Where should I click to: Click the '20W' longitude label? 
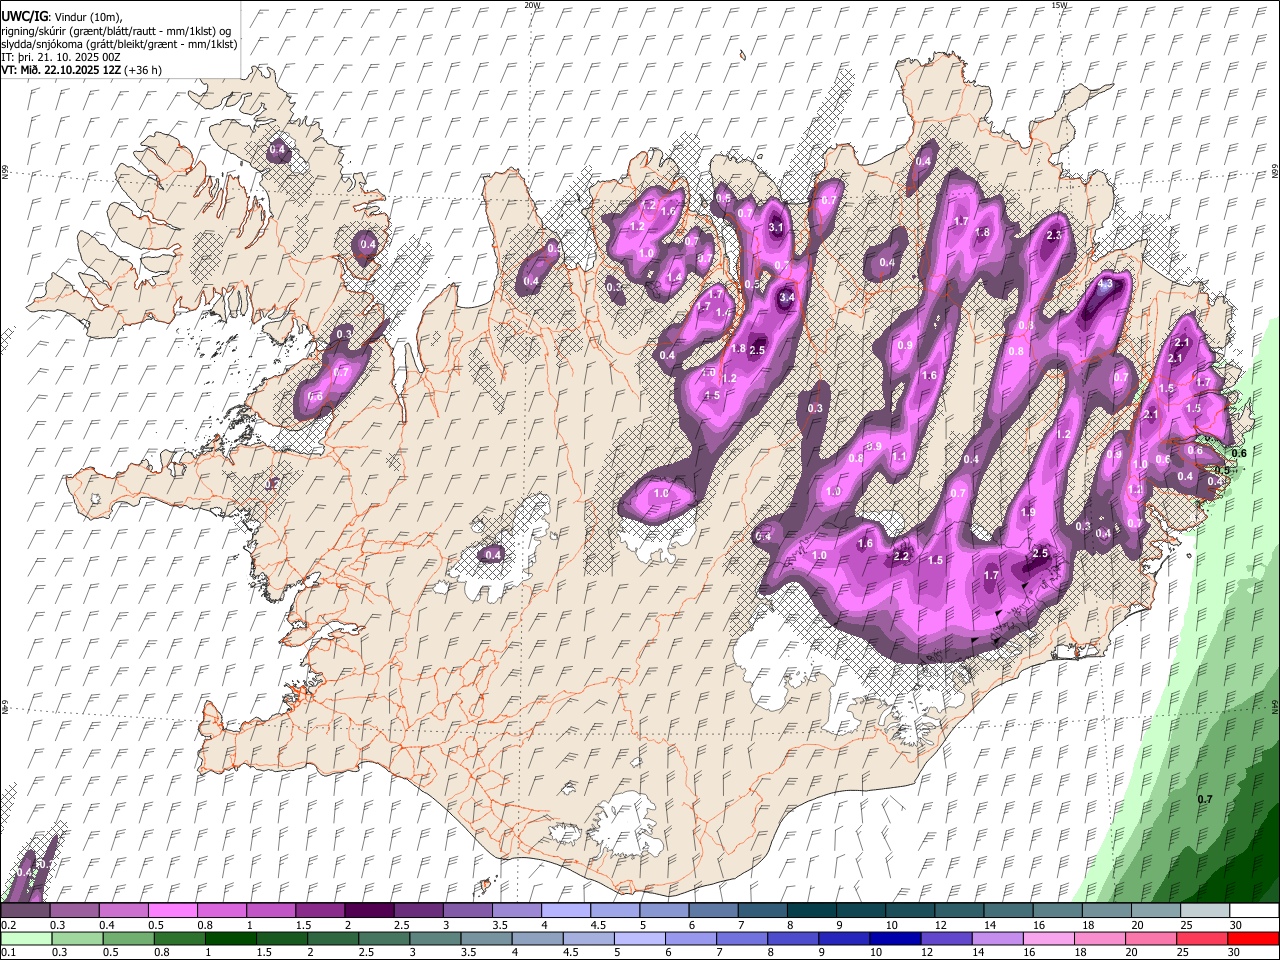point(532,5)
